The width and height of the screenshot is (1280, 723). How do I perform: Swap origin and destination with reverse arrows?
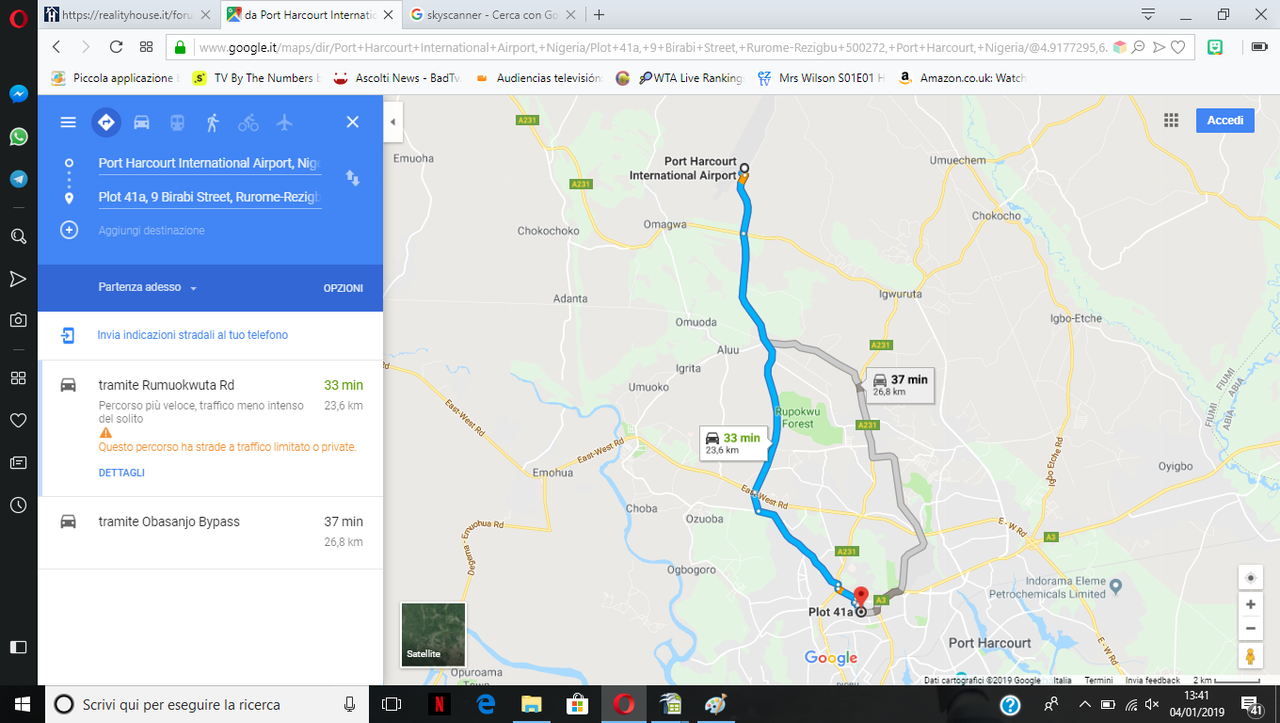tap(352, 178)
